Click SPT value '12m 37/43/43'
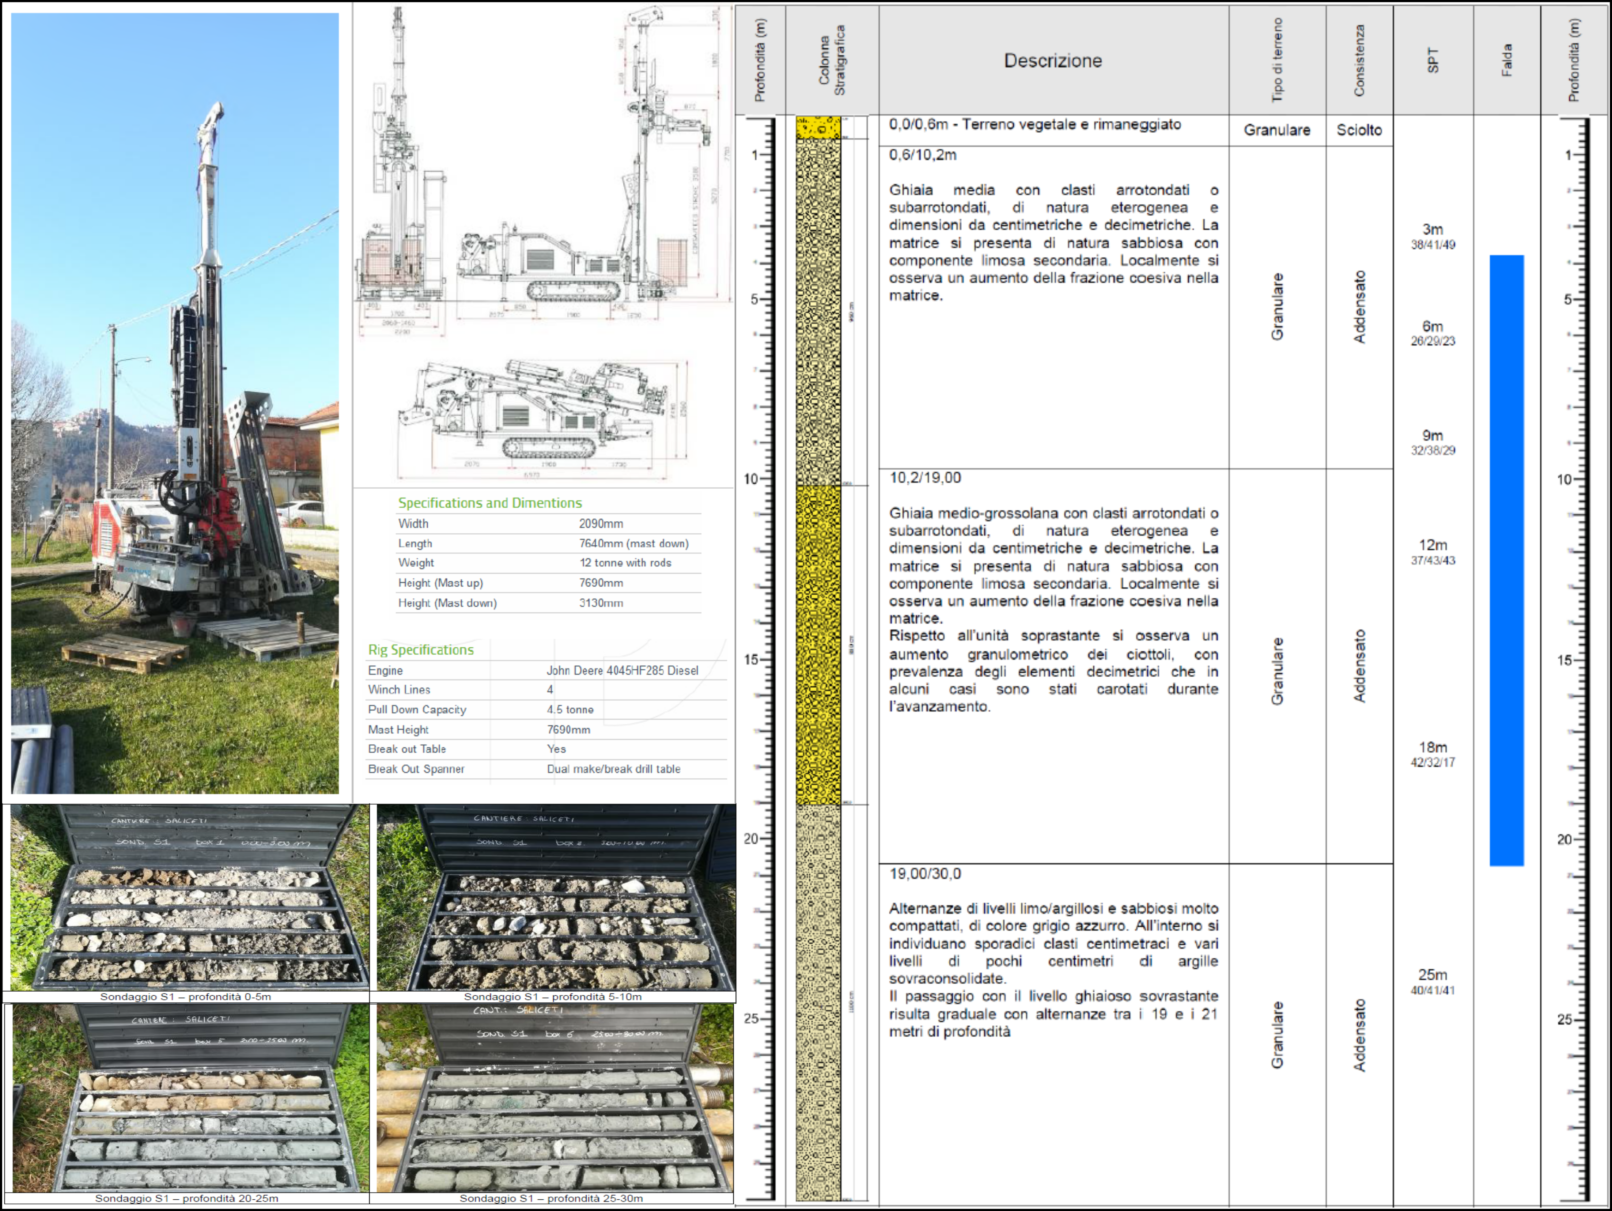This screenshot has width=1612, height=1211. 1433,552
